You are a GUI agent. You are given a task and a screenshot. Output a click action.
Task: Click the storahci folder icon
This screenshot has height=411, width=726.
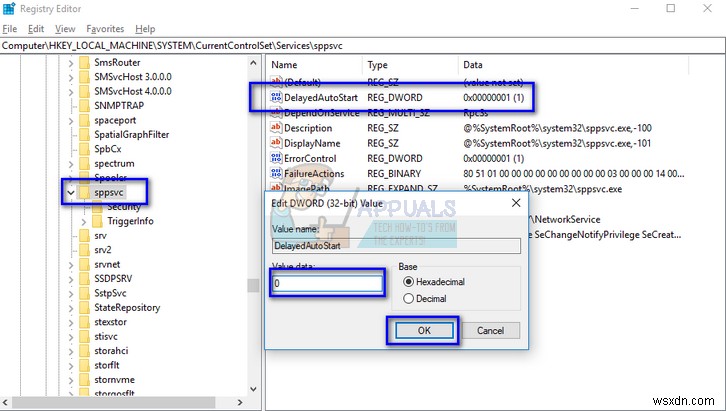click(x=85, y=351)
